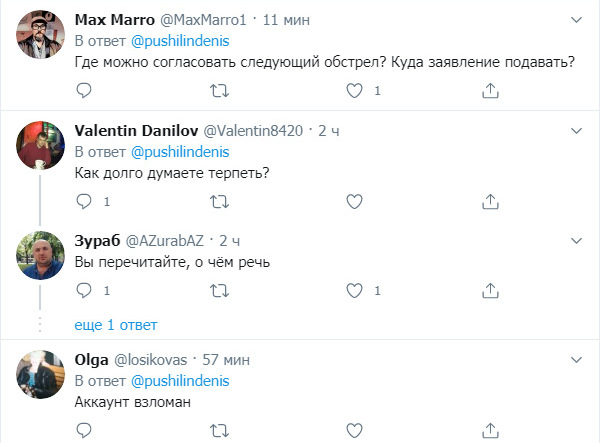
Task: Reply to Valentin Danilov's tweet
Action: coord(84,201)
